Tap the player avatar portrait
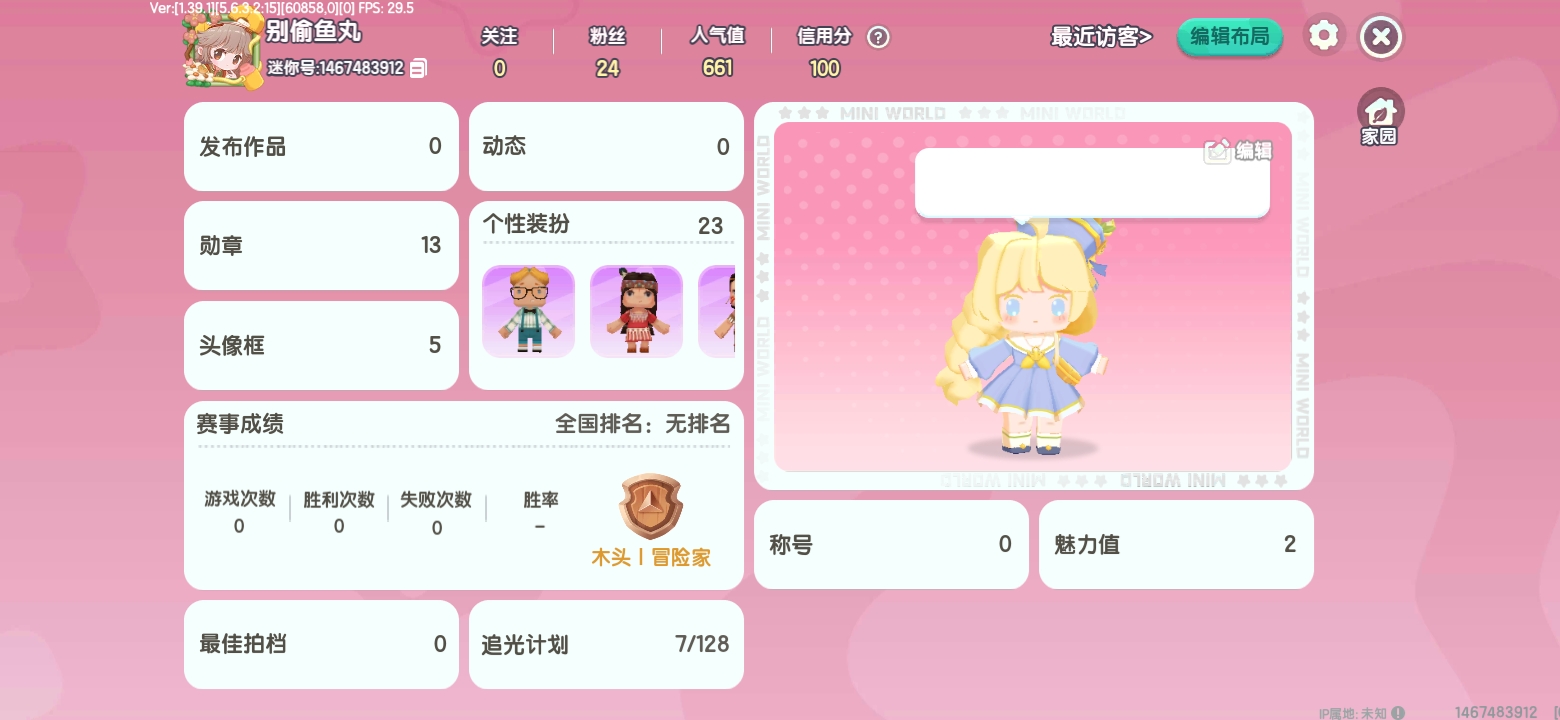The width and height of the screenshot is (1560, 720). pos(222,50)
